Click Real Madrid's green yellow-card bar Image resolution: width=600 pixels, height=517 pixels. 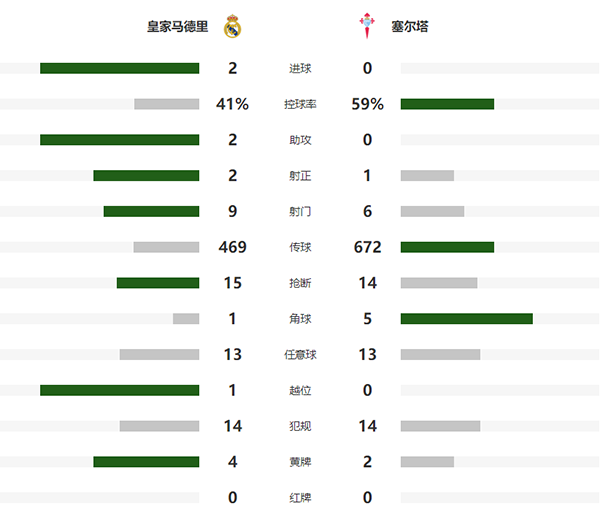(146, 462)
